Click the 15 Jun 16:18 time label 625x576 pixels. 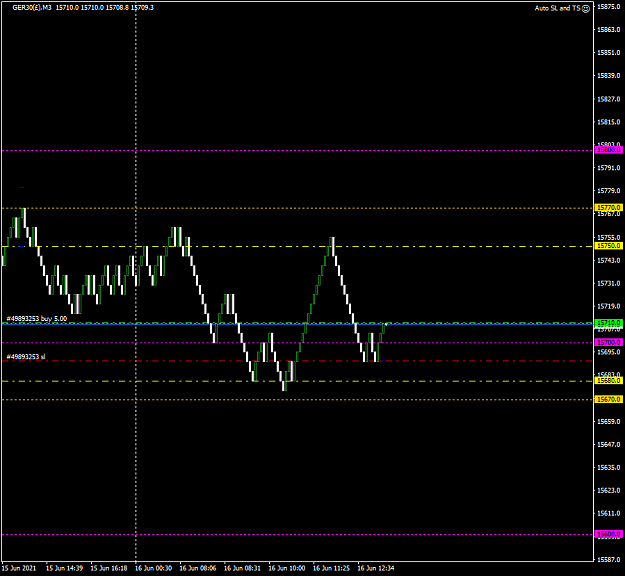pos(109,568)
